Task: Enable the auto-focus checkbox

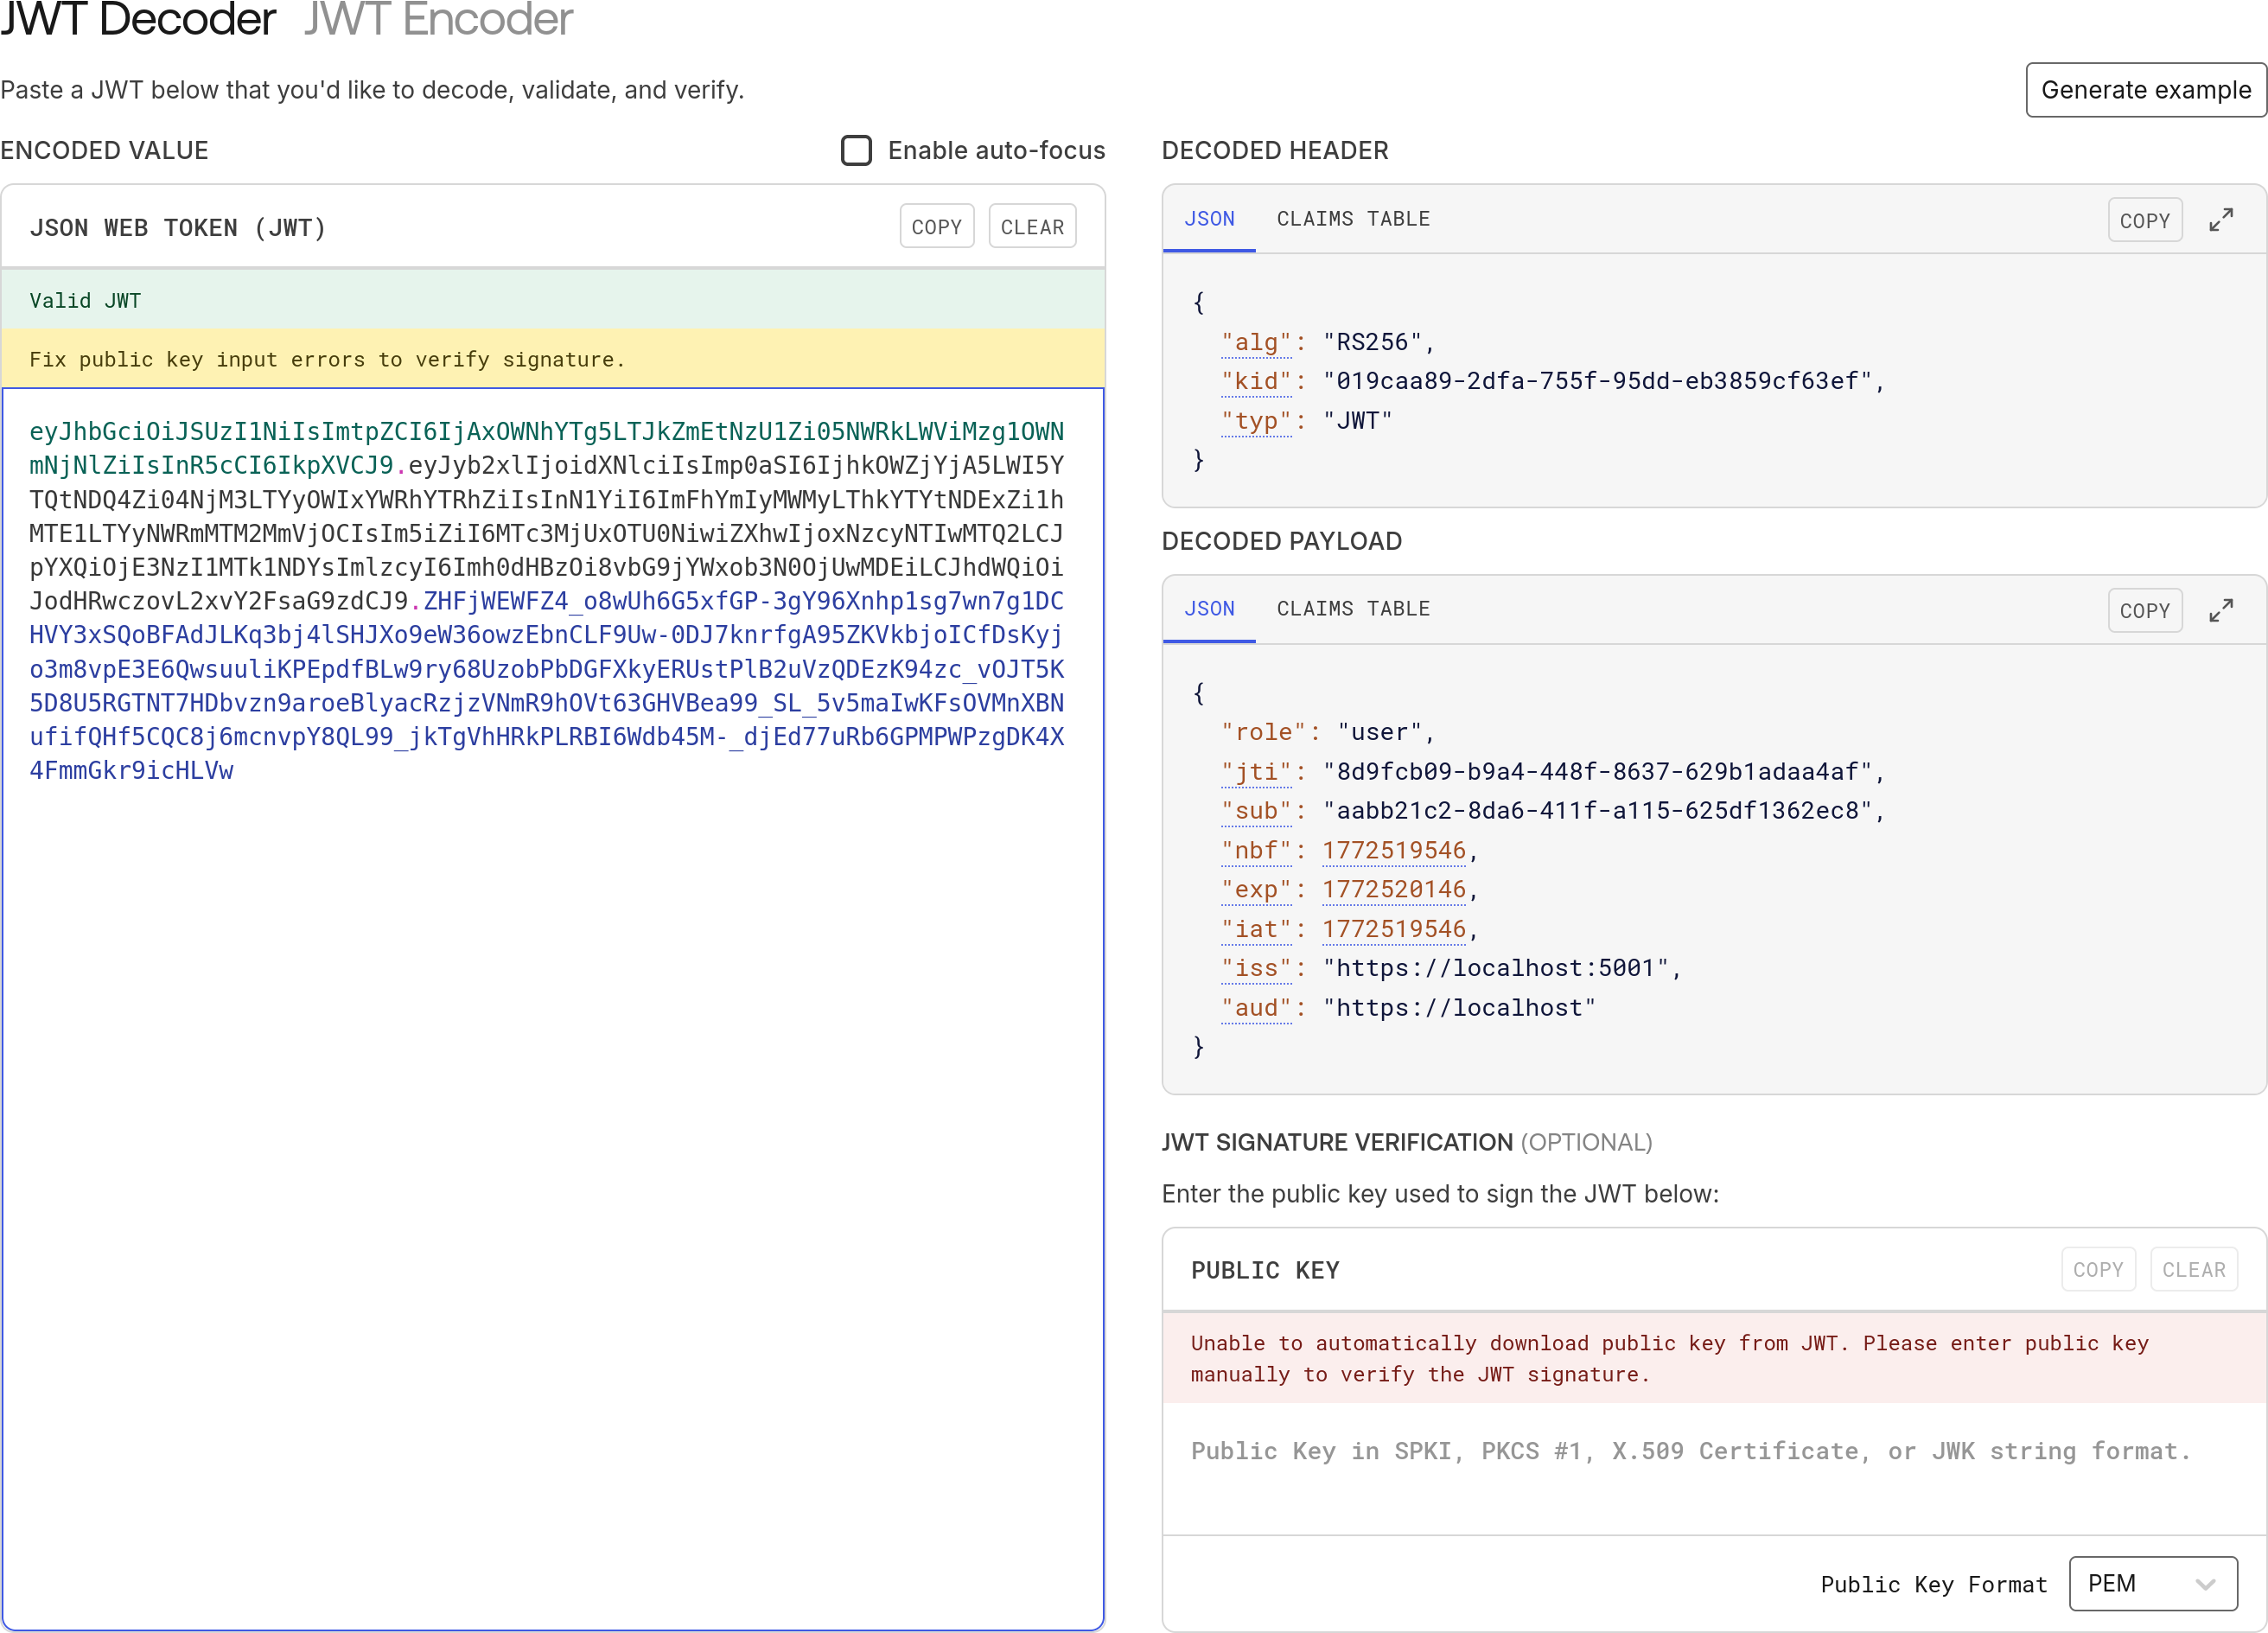Action: pos(856,150)
